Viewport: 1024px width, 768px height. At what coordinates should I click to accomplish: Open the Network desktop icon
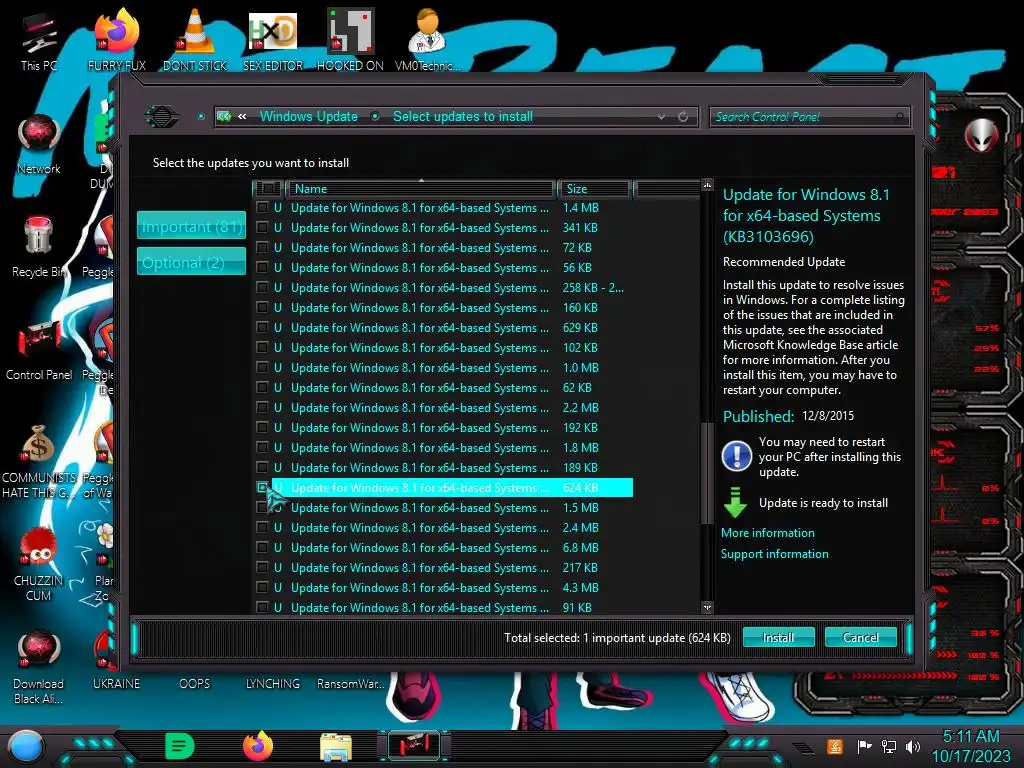(x=39, y=144)
